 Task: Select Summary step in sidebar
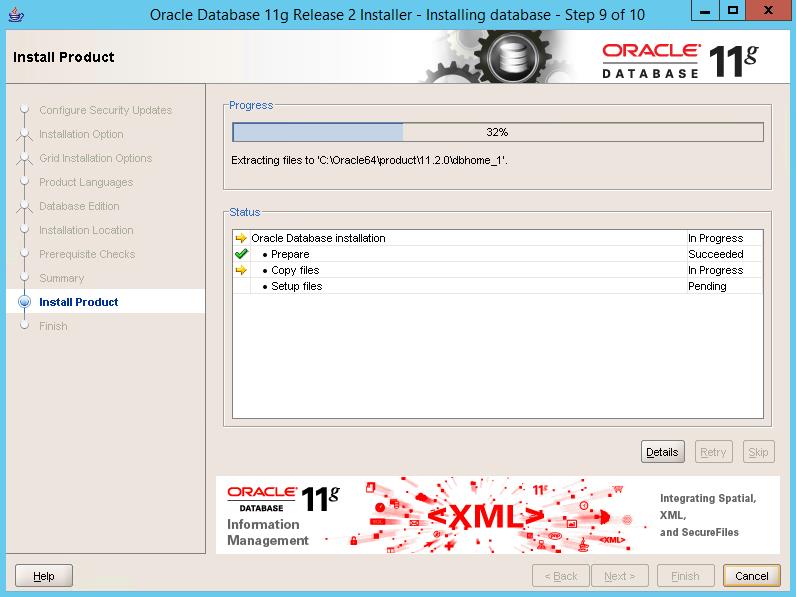coord(61,278)
